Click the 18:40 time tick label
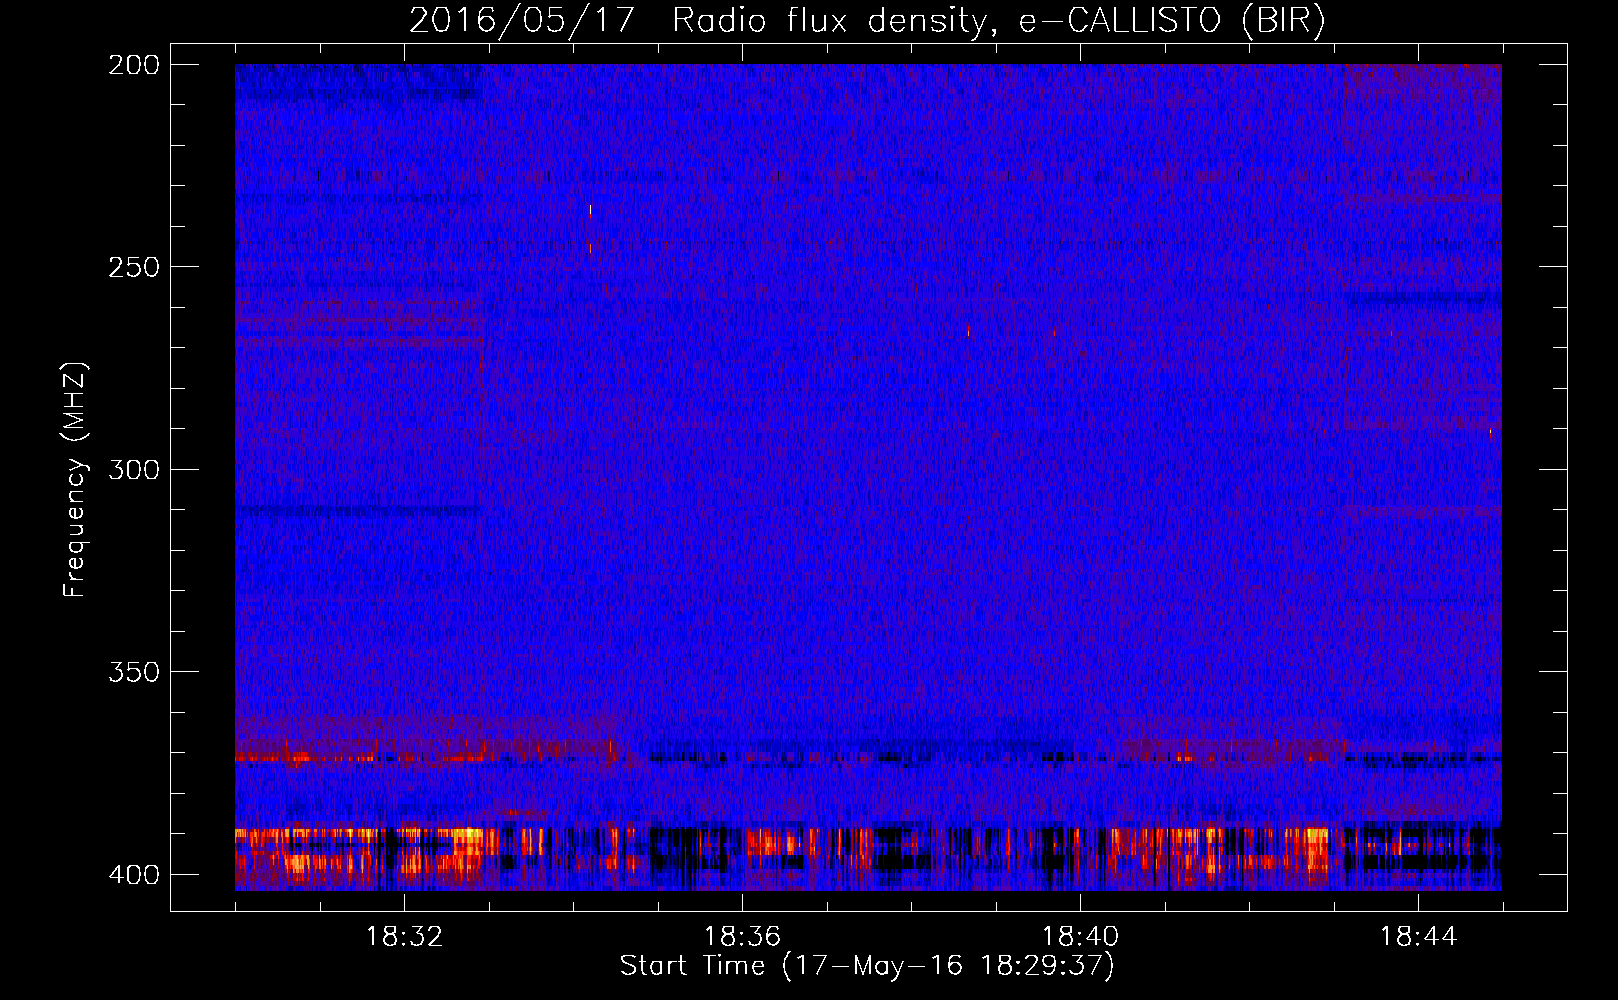 point(1080,937)
